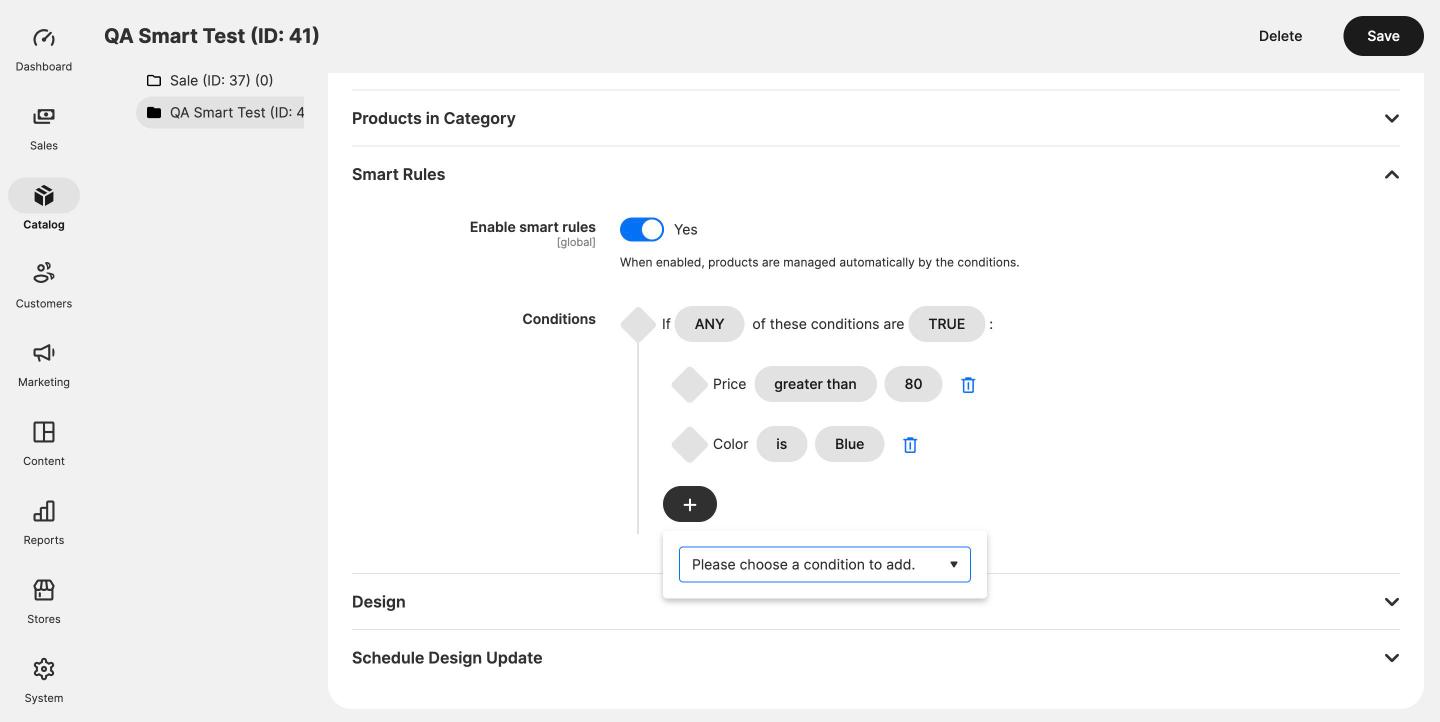The image size is (1440, 722).
Task: Remove the Color condition via trash icon
Action: 910,445
